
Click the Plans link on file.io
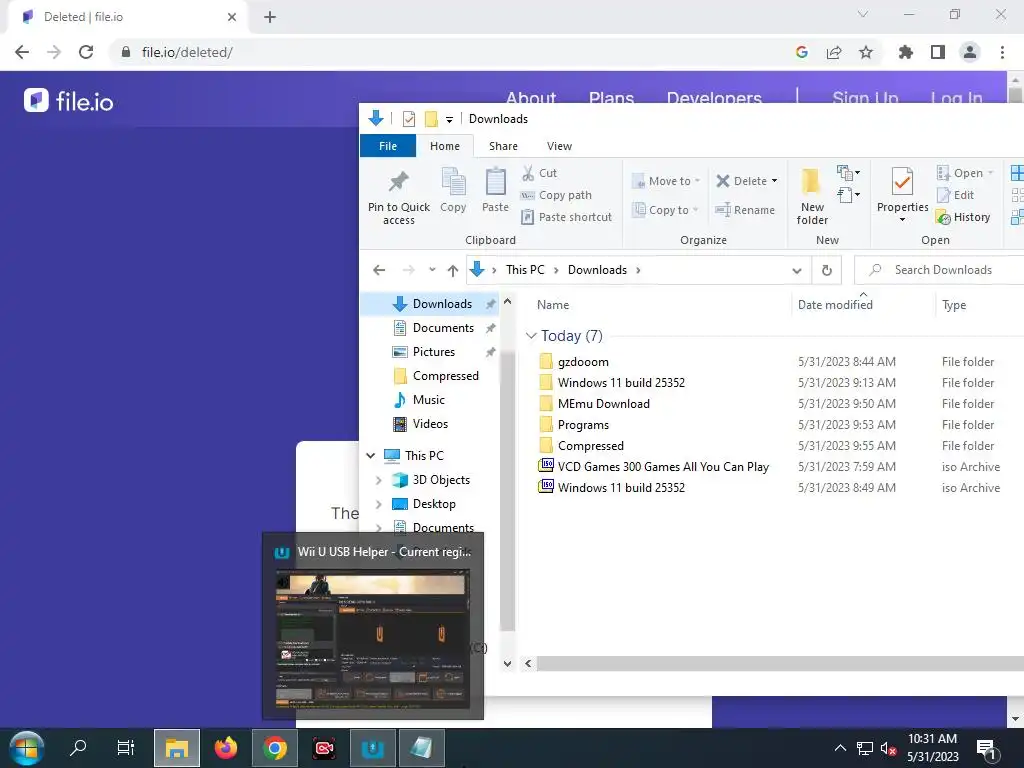(611, 99)
